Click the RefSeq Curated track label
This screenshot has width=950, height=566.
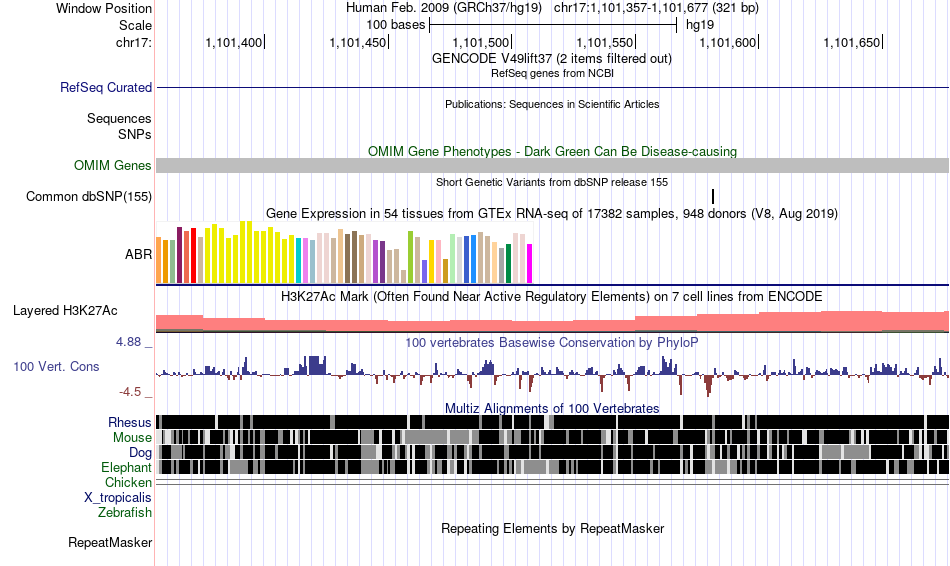coord(105,87)
